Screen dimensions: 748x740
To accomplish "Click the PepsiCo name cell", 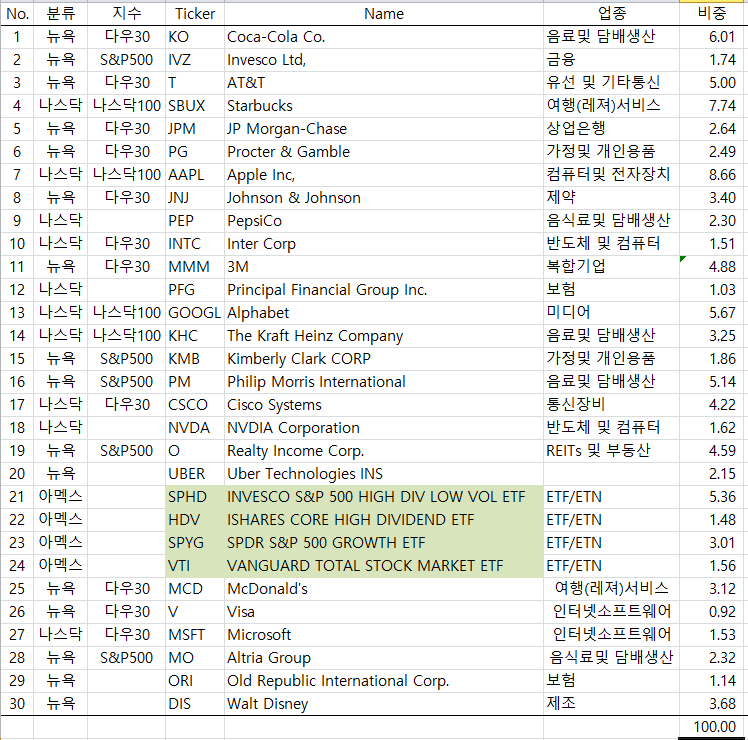I will (x=384, y=220).
